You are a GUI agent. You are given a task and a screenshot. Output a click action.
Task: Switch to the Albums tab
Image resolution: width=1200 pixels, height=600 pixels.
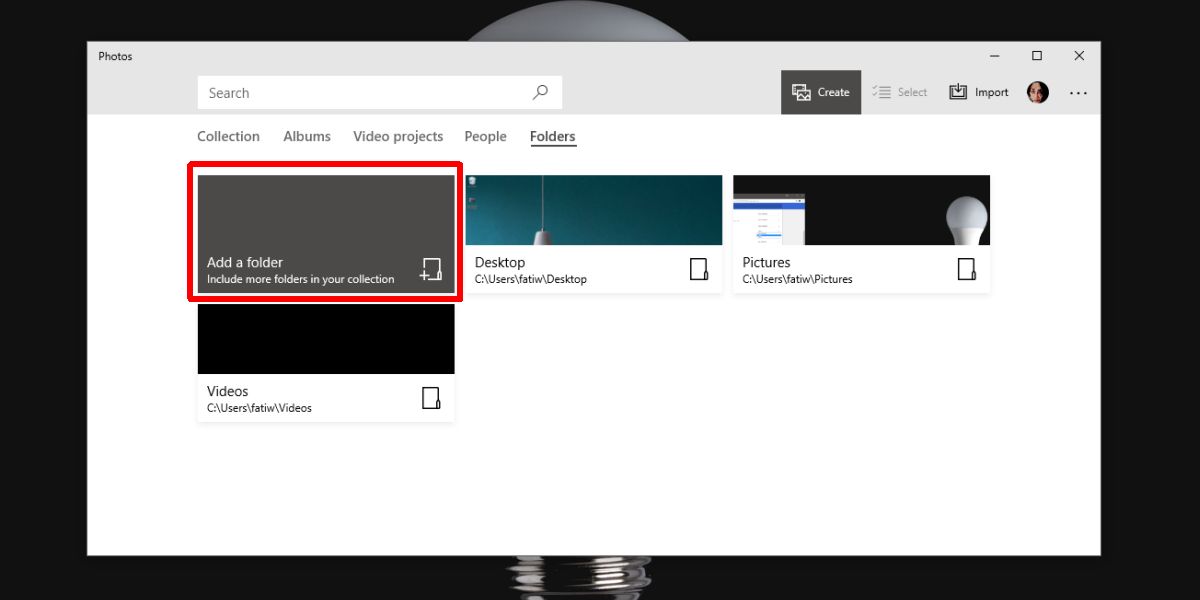click(x=307, y=136)
